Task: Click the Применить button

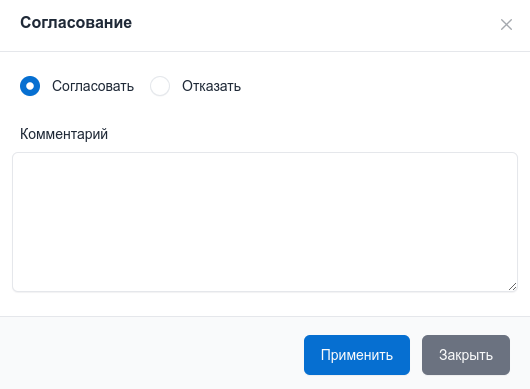Action: 357,355
